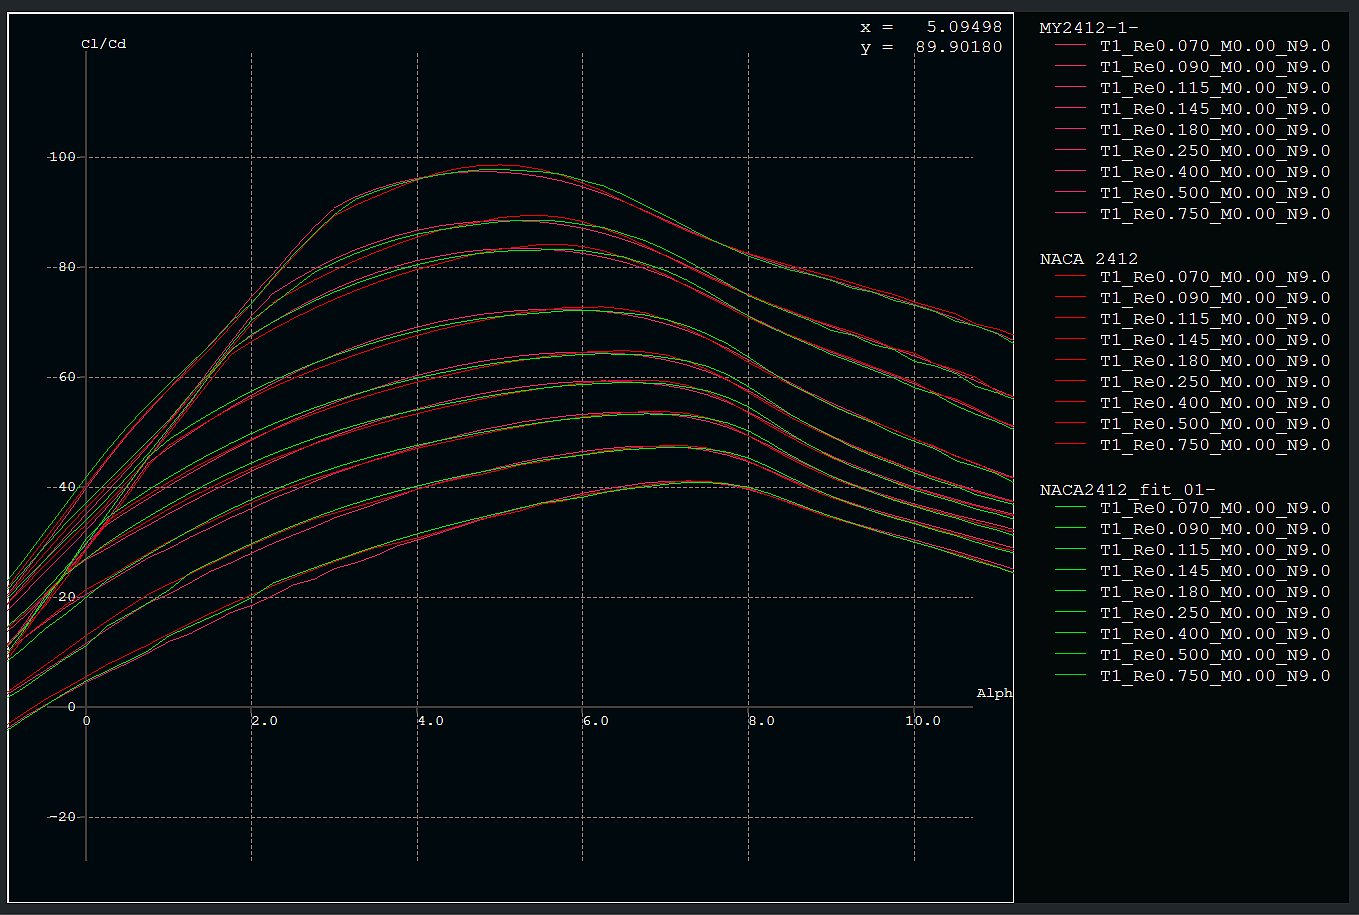This screenshot has width=1359, height=915.
Task: Click MY2412-1- T1_Re0.750_M0.00_N9.0 entry
Action: click(1193, 214)
